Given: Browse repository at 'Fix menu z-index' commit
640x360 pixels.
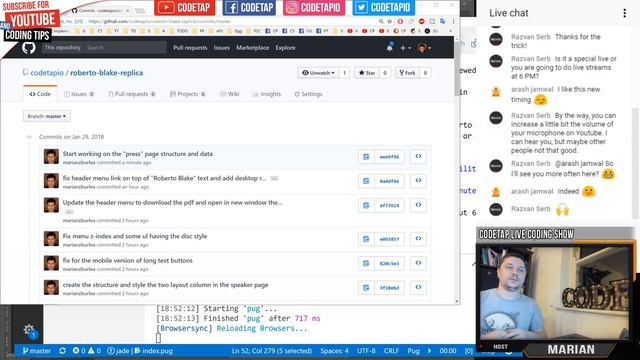Looking at the screenshot, I should (x=418, y=239).
